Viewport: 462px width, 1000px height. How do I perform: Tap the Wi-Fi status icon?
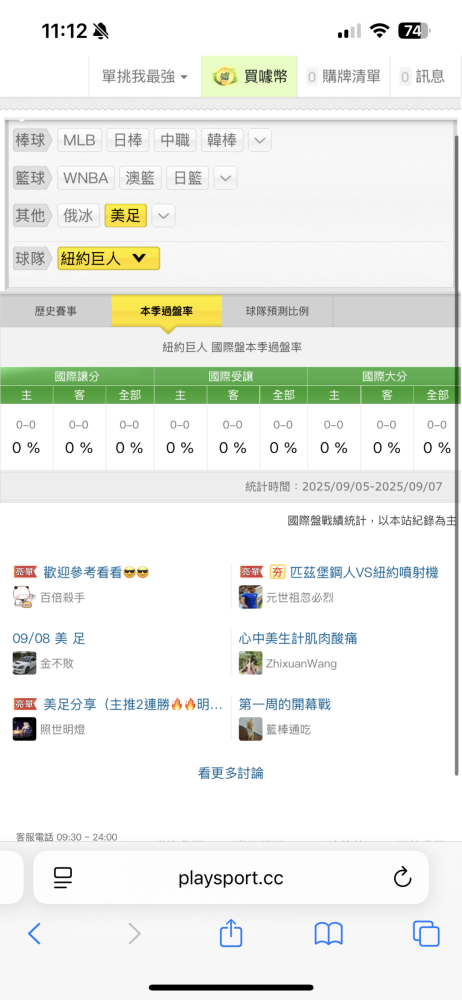(x=380, y=31)
